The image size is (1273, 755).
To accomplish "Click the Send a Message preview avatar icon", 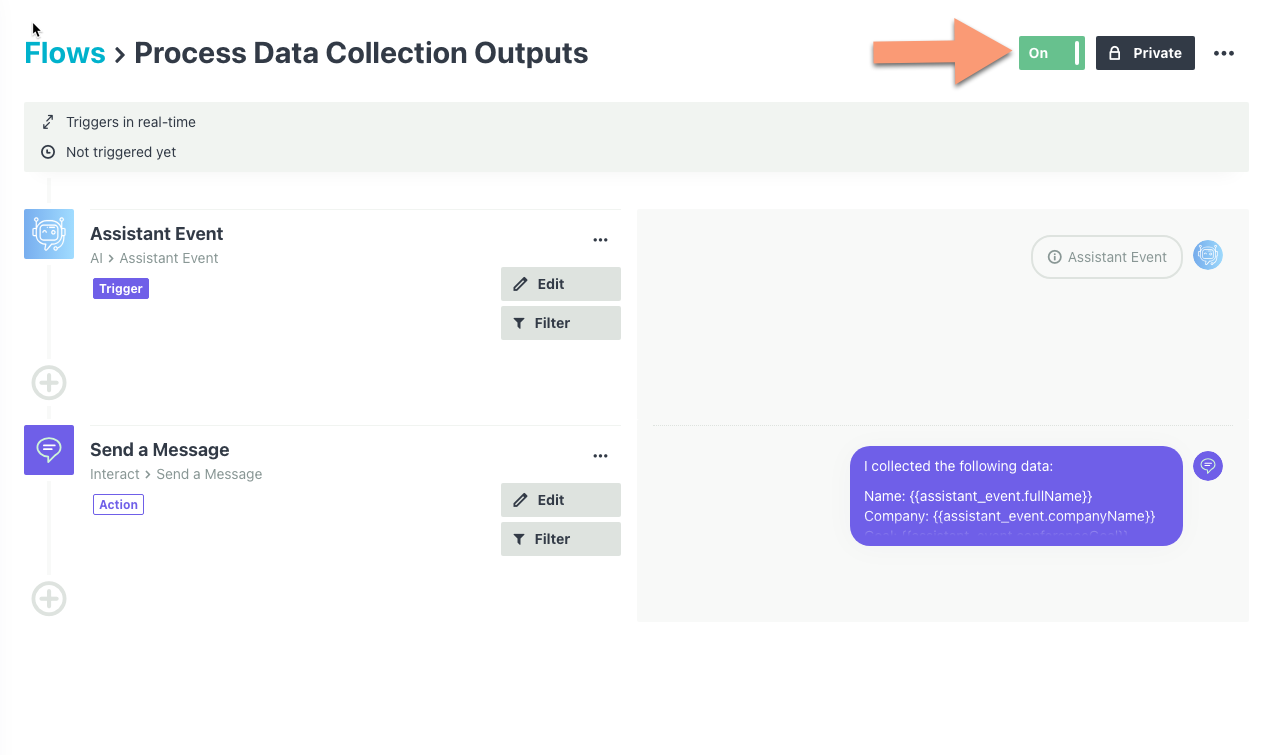I will pyautogui.click(x=1207, y=465).
